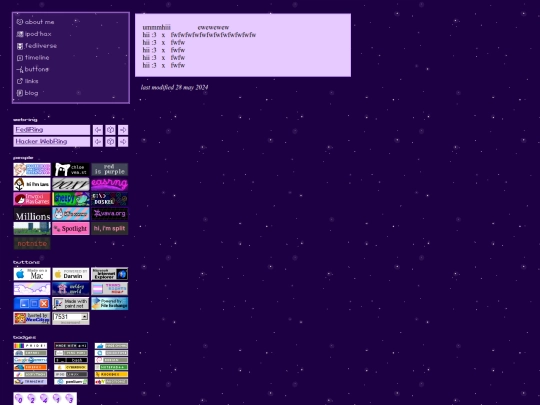Viewport: 540px width, 405px height.
Task: Visit the links page
Action: coord(28,81)
